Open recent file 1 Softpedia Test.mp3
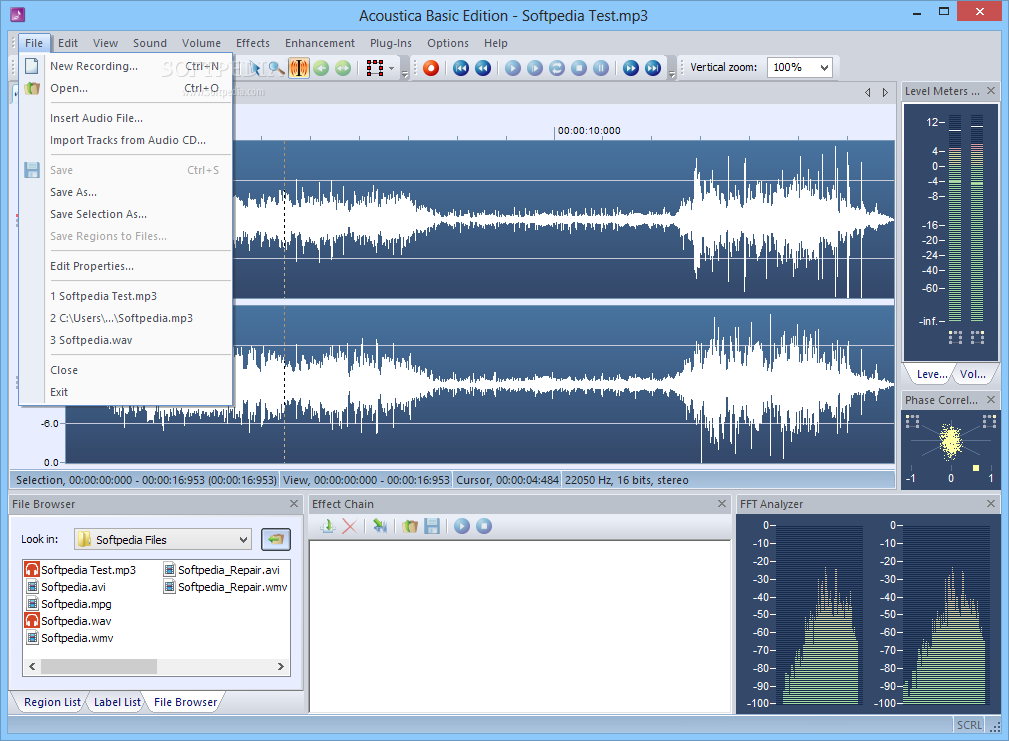This screenshot has width=1009, height=741. pyautogui.click(x=126, y=297)
